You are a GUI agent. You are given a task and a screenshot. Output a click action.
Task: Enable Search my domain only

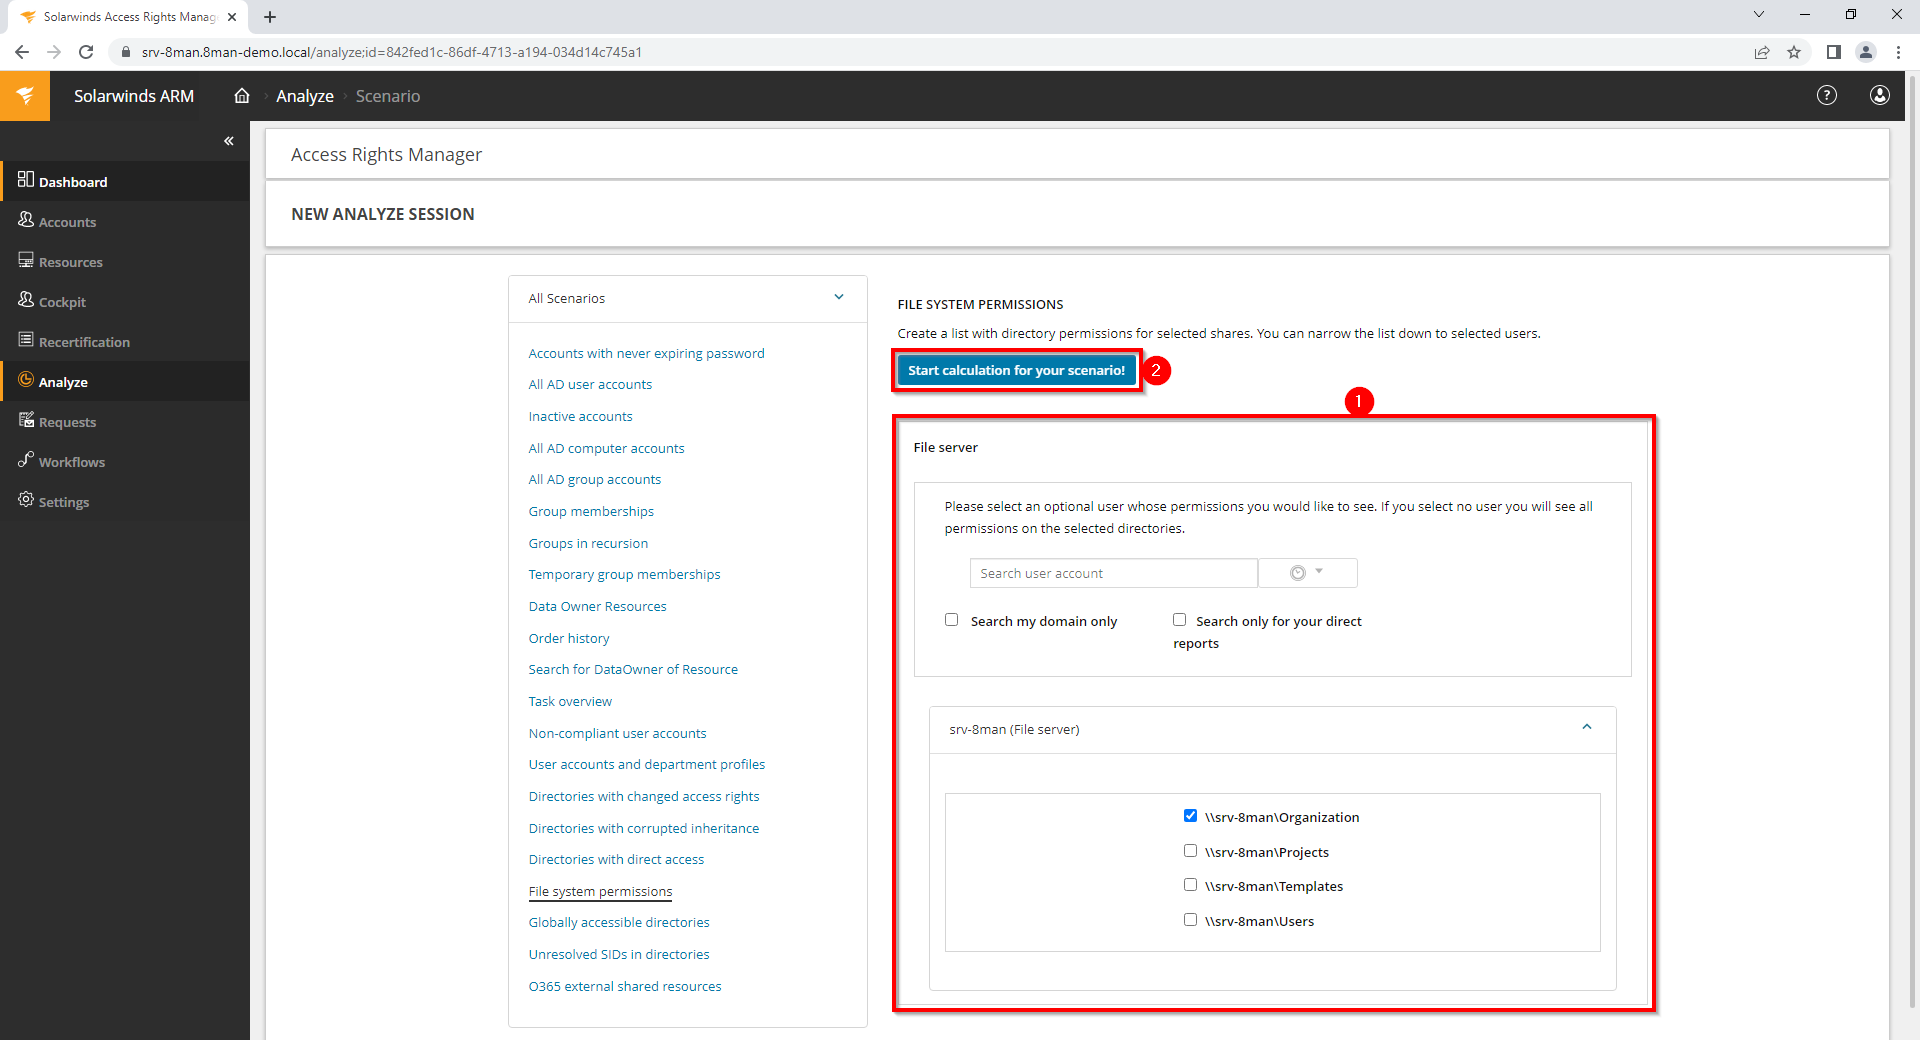[x=951, y=619]
